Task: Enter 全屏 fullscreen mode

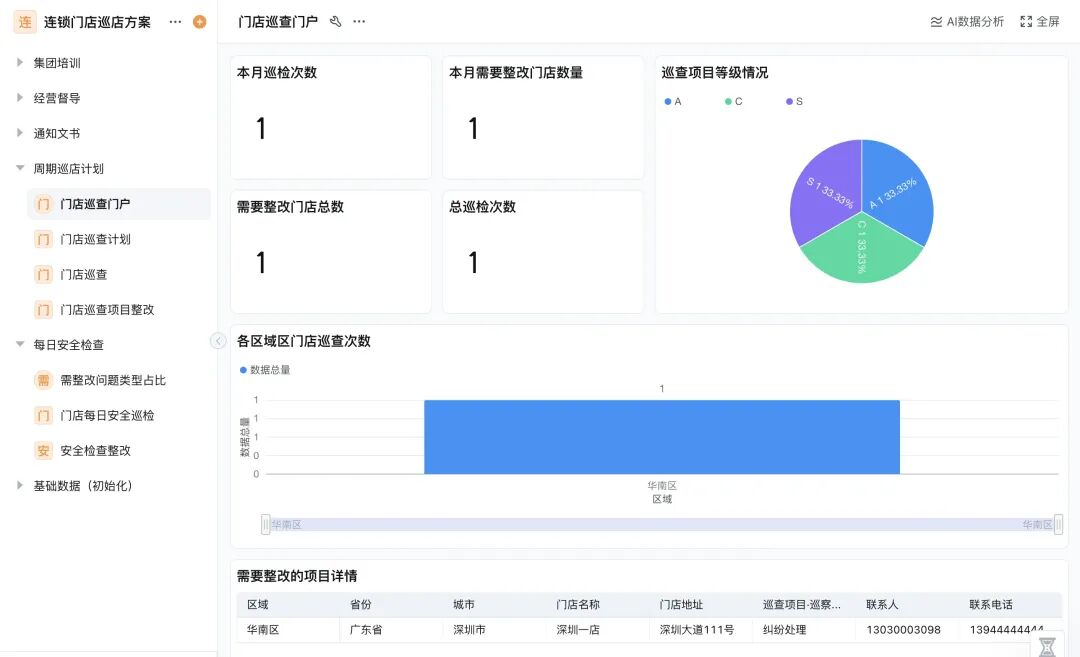Action: pyautogui.click(x=1040, y=21)
